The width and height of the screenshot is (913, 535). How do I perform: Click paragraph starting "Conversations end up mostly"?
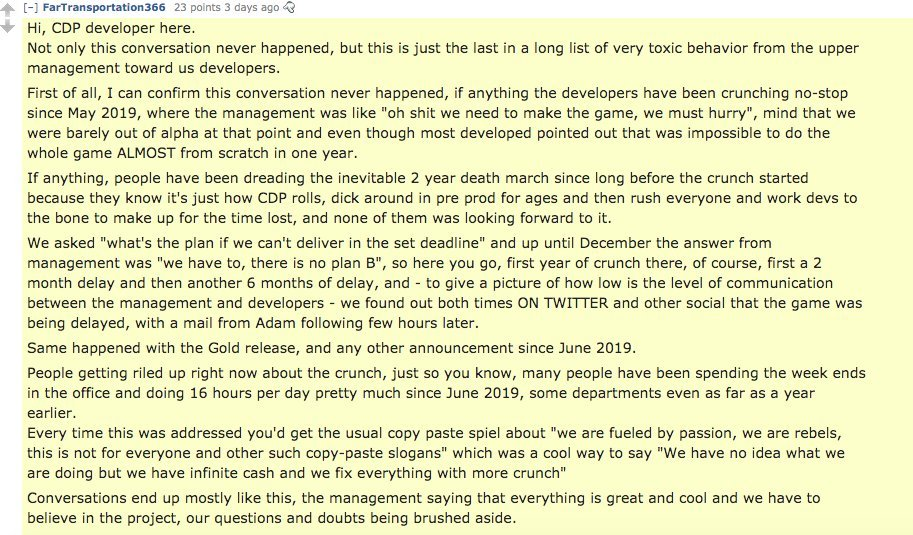(423, 508)
